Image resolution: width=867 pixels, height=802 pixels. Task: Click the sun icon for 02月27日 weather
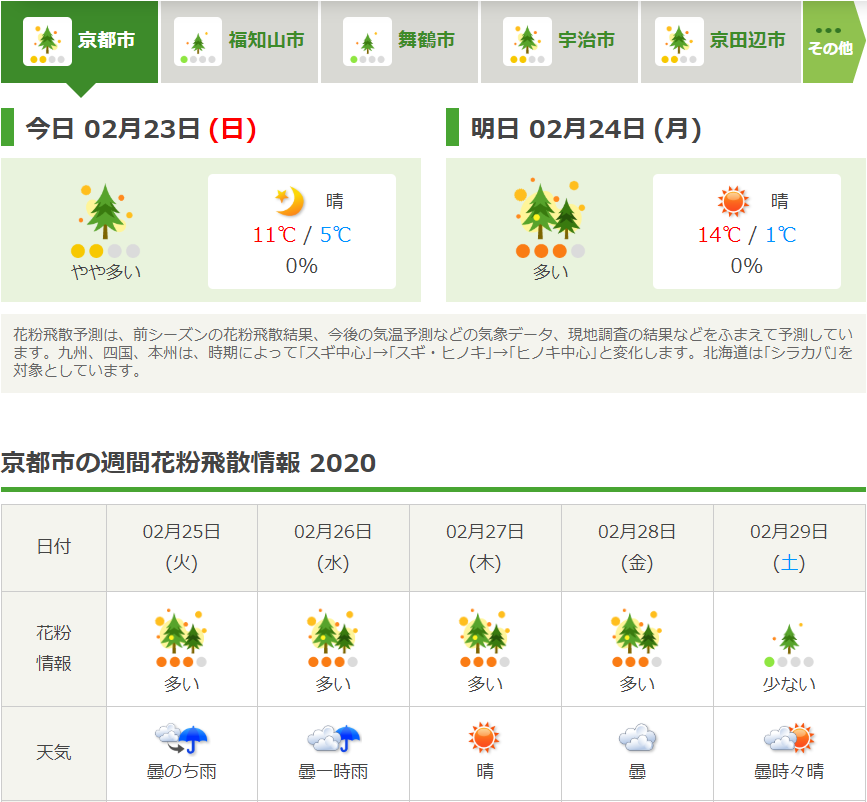point(484,737)
